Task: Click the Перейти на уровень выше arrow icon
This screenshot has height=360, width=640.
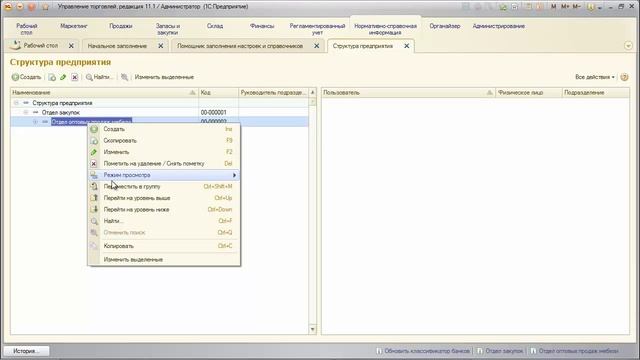Action: click(94, 198)
